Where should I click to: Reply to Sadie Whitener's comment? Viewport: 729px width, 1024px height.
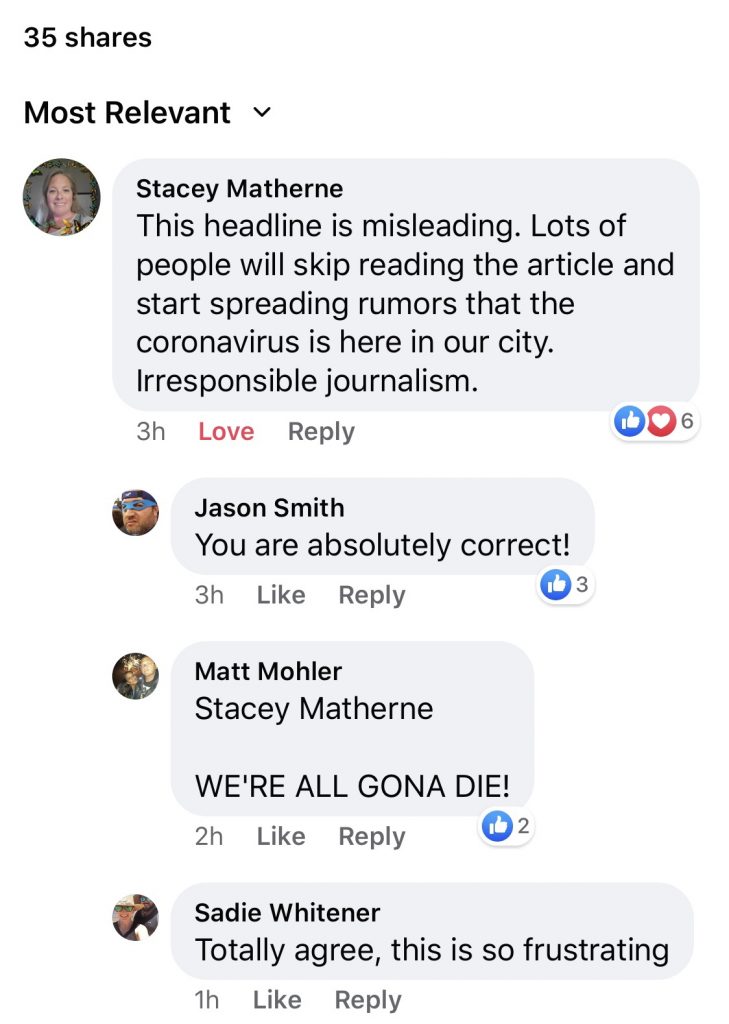(x=368, y=1000)
